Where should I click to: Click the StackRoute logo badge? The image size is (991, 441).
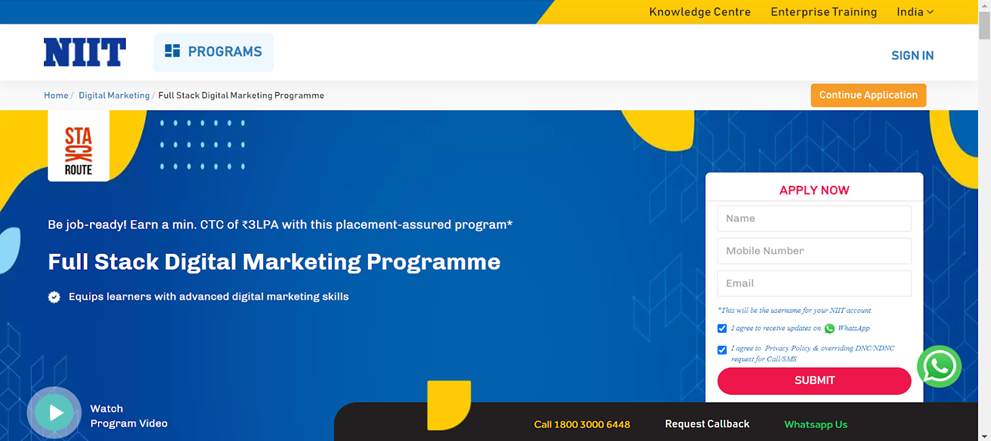[78, 146]
